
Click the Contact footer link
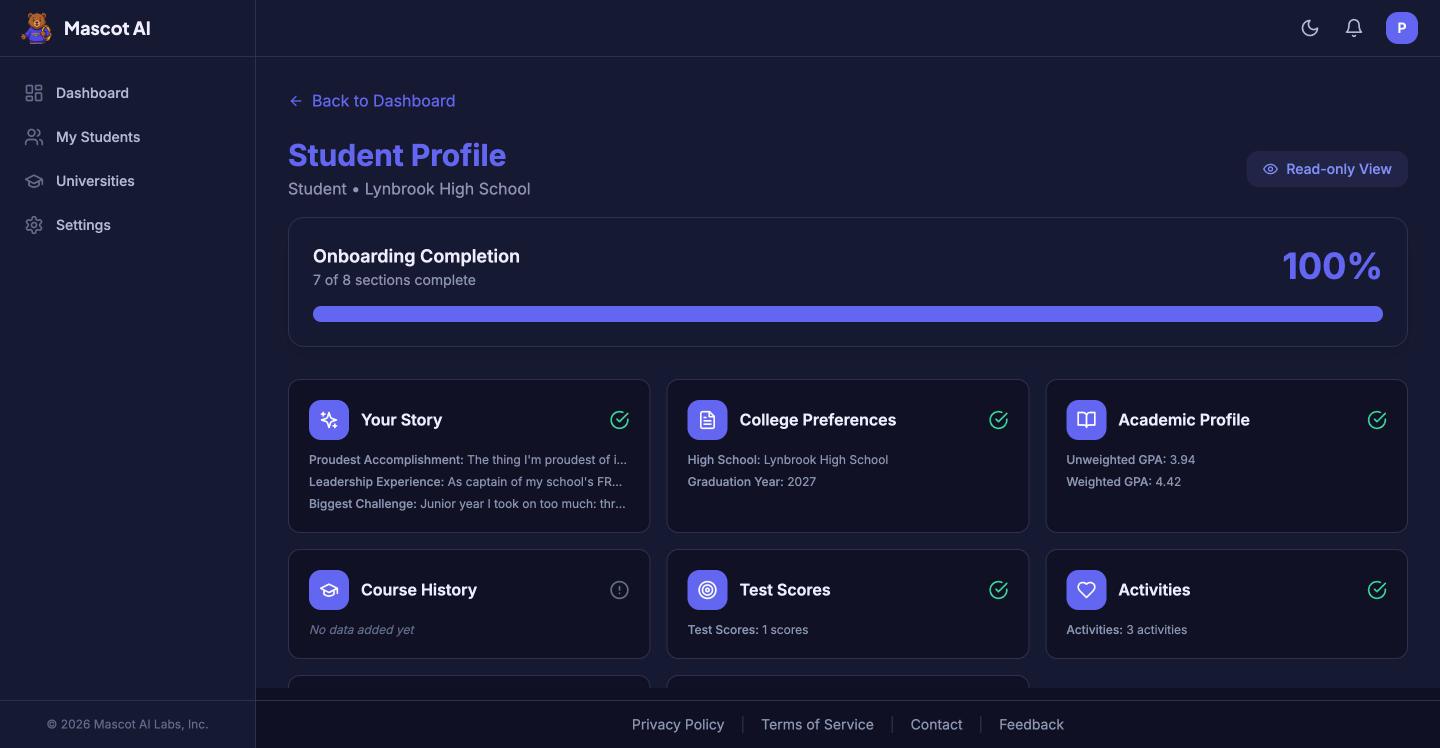[x=936, y=725]
